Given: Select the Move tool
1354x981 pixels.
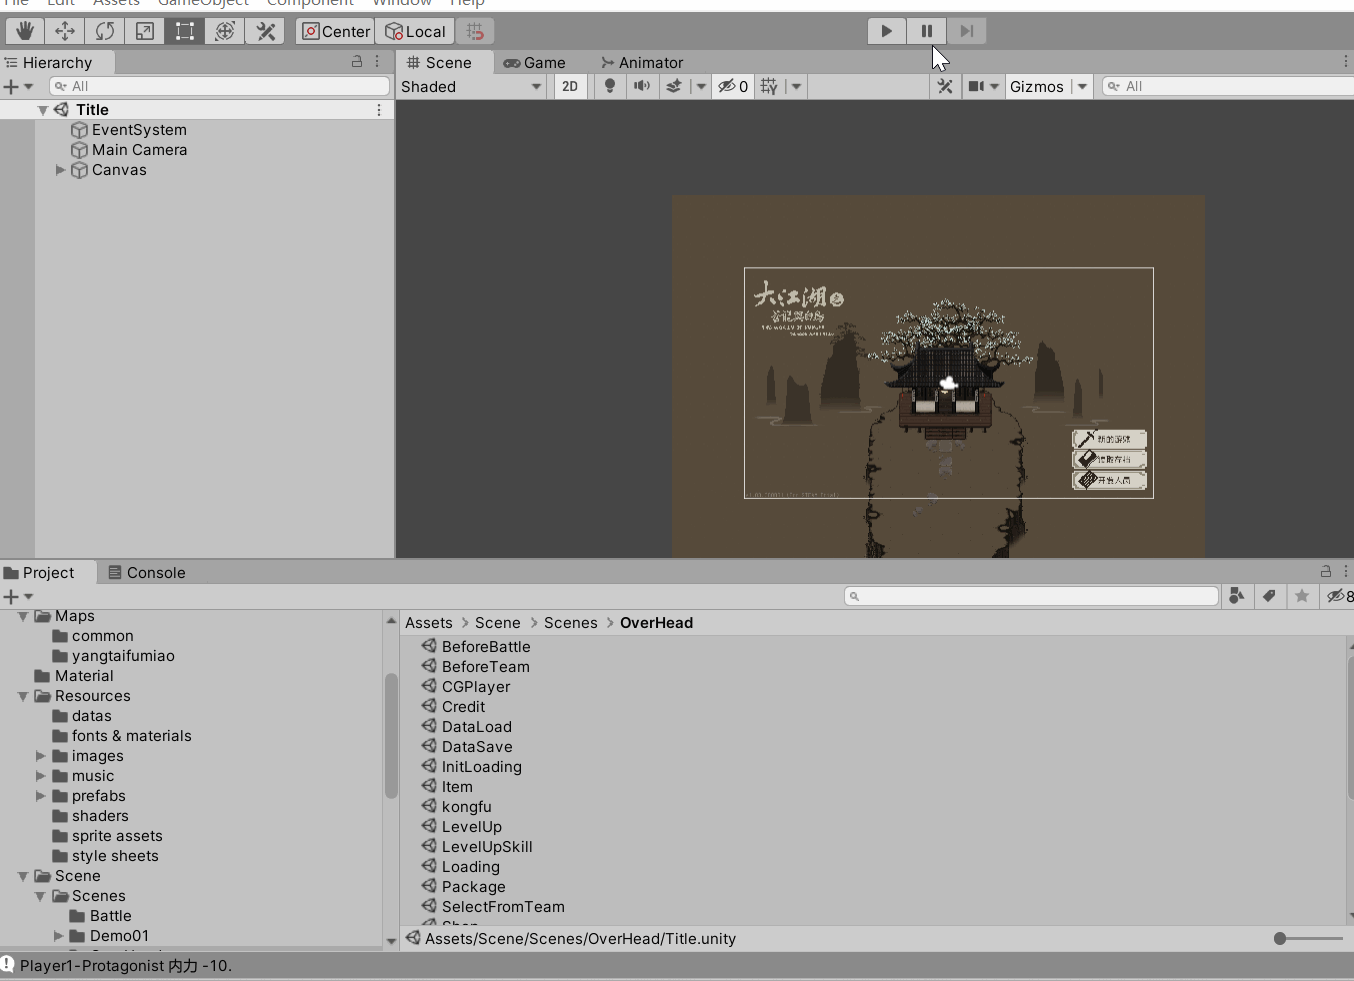Looking at the screenshot, I should [x=64, y=31].
